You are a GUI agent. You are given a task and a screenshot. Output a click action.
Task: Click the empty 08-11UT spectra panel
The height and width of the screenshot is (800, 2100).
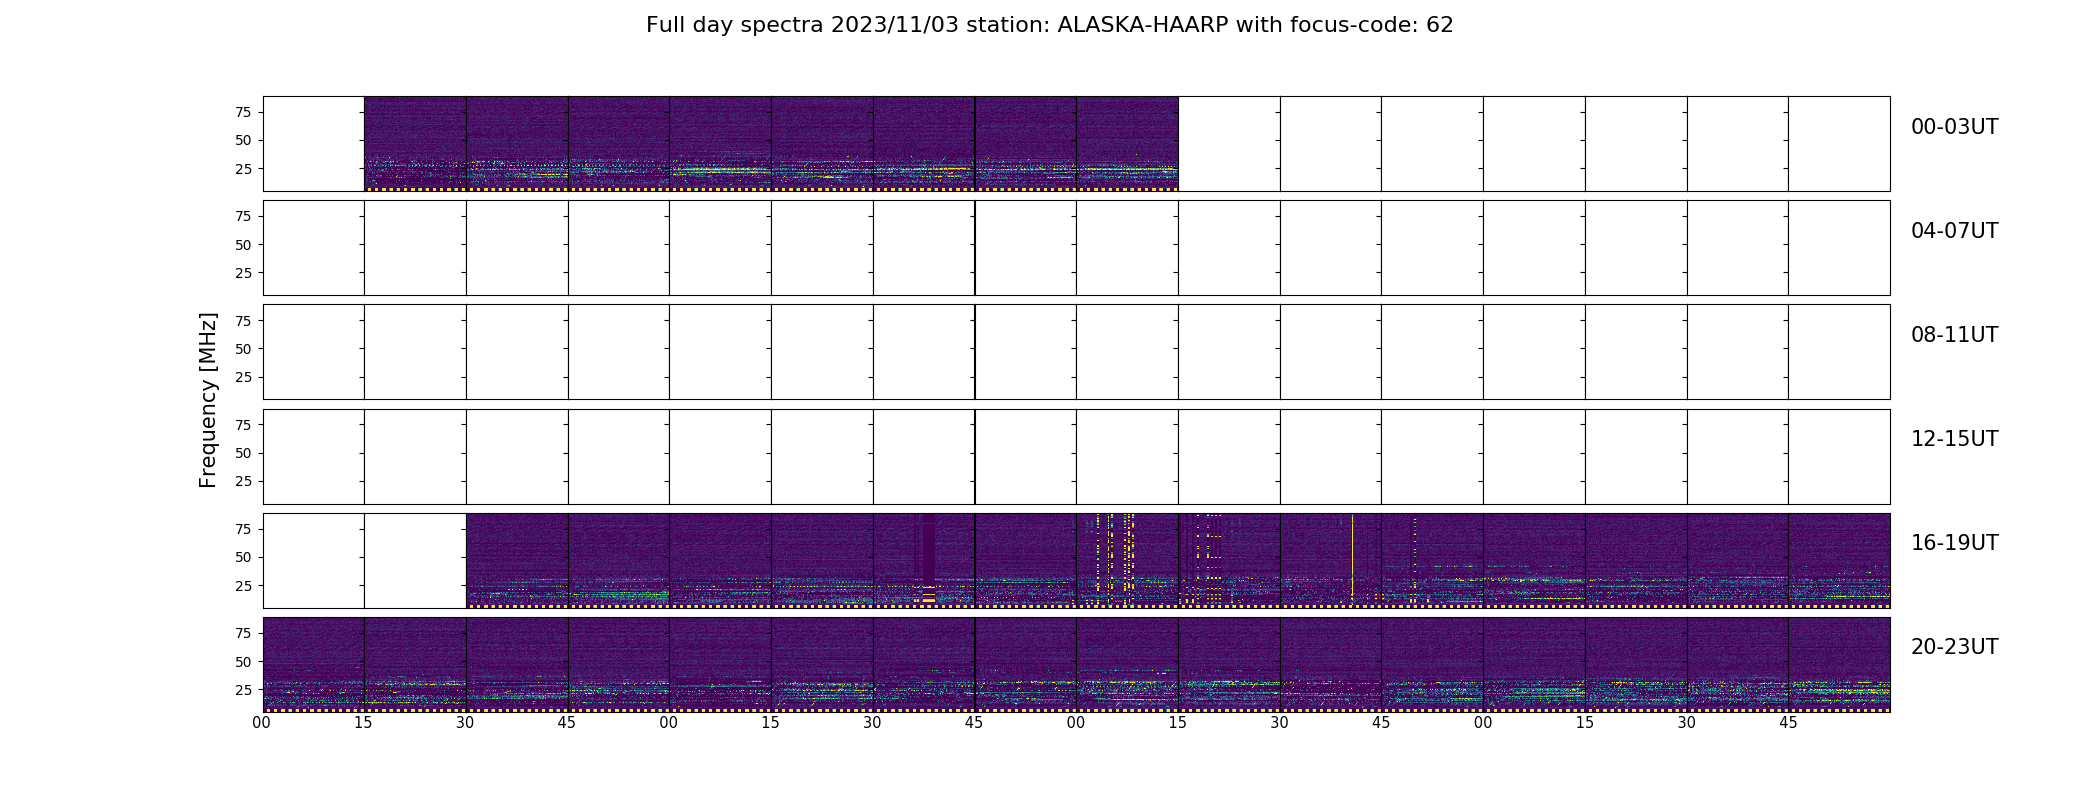pos(1076,352)
